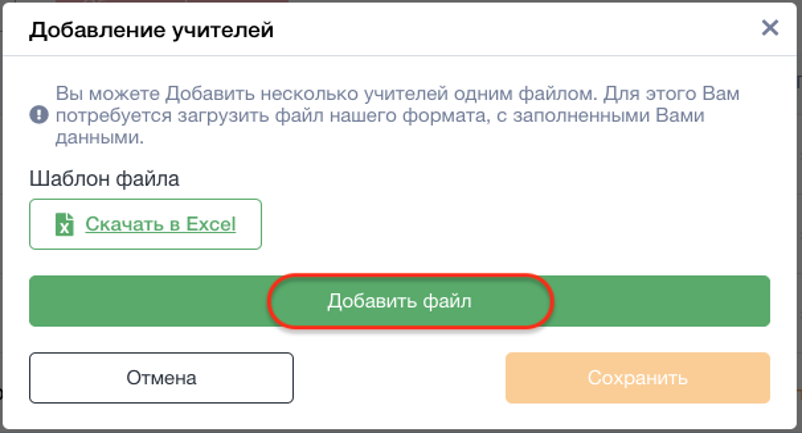Click blank dialog area between Отмена and Сохранить

[399, 378]
